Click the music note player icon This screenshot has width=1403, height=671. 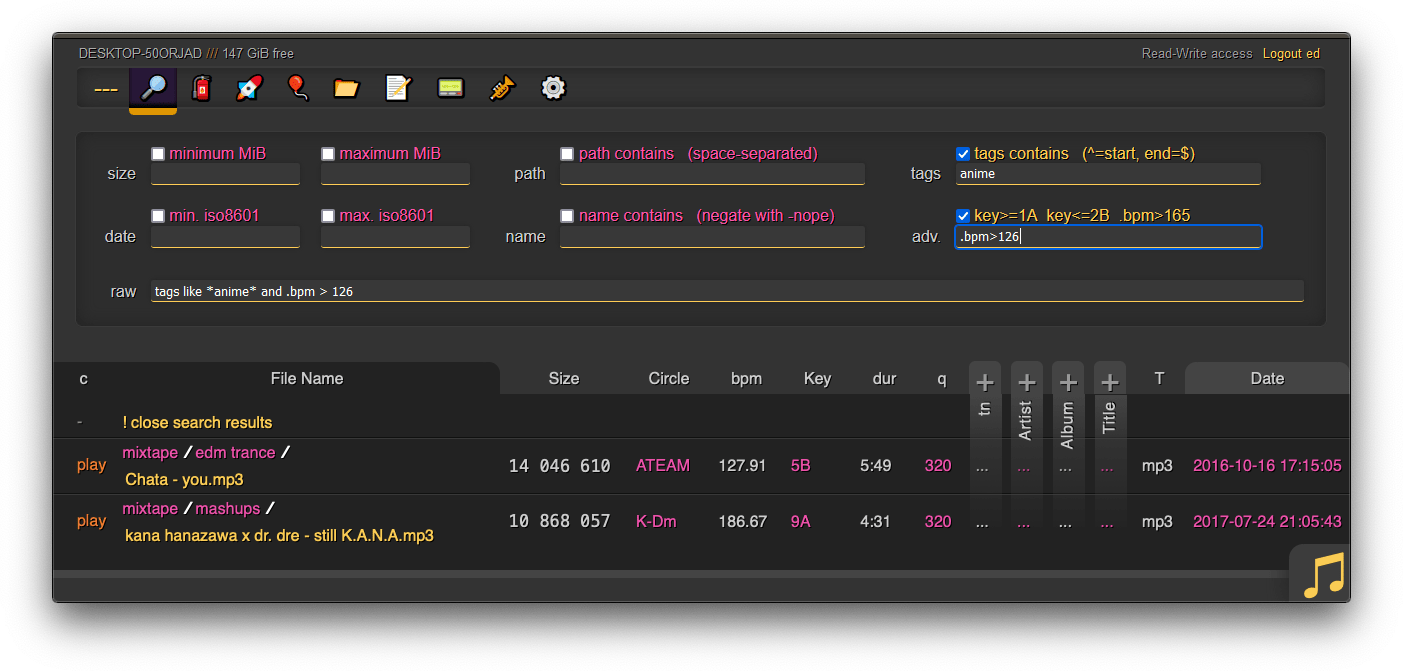1318,573
